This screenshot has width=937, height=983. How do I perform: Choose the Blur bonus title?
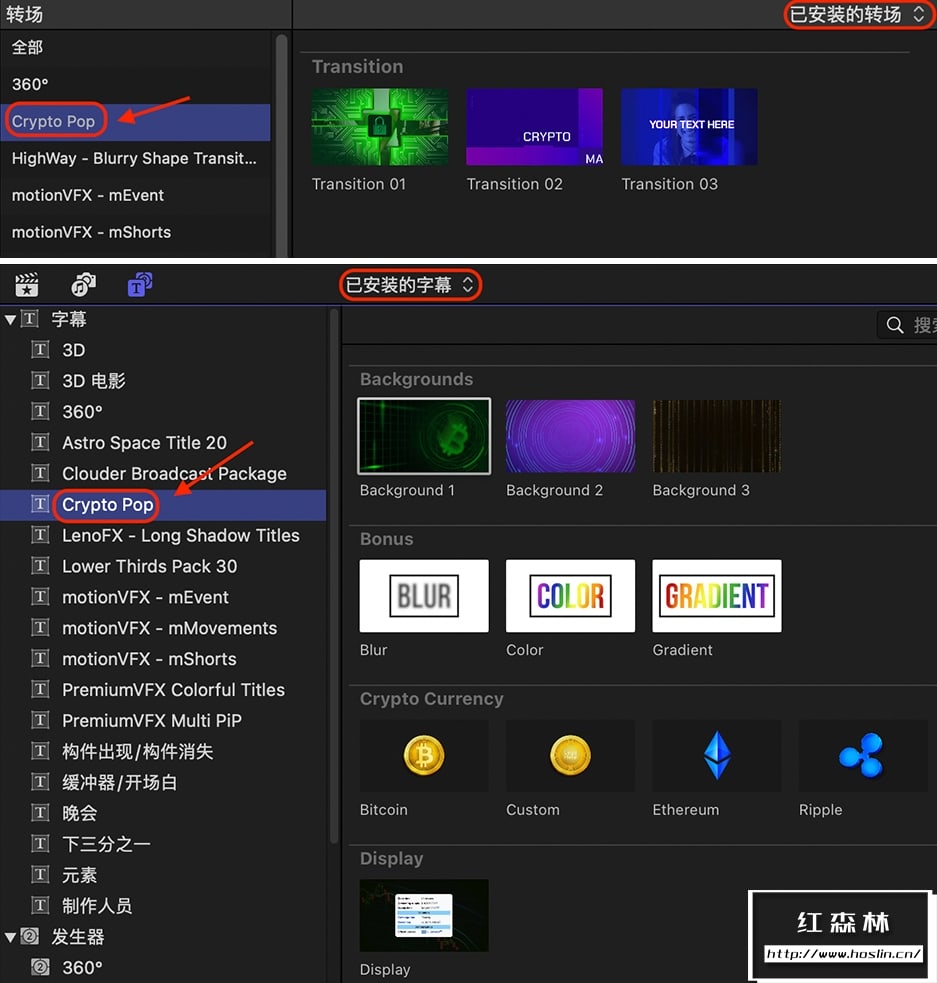(424, 596)
